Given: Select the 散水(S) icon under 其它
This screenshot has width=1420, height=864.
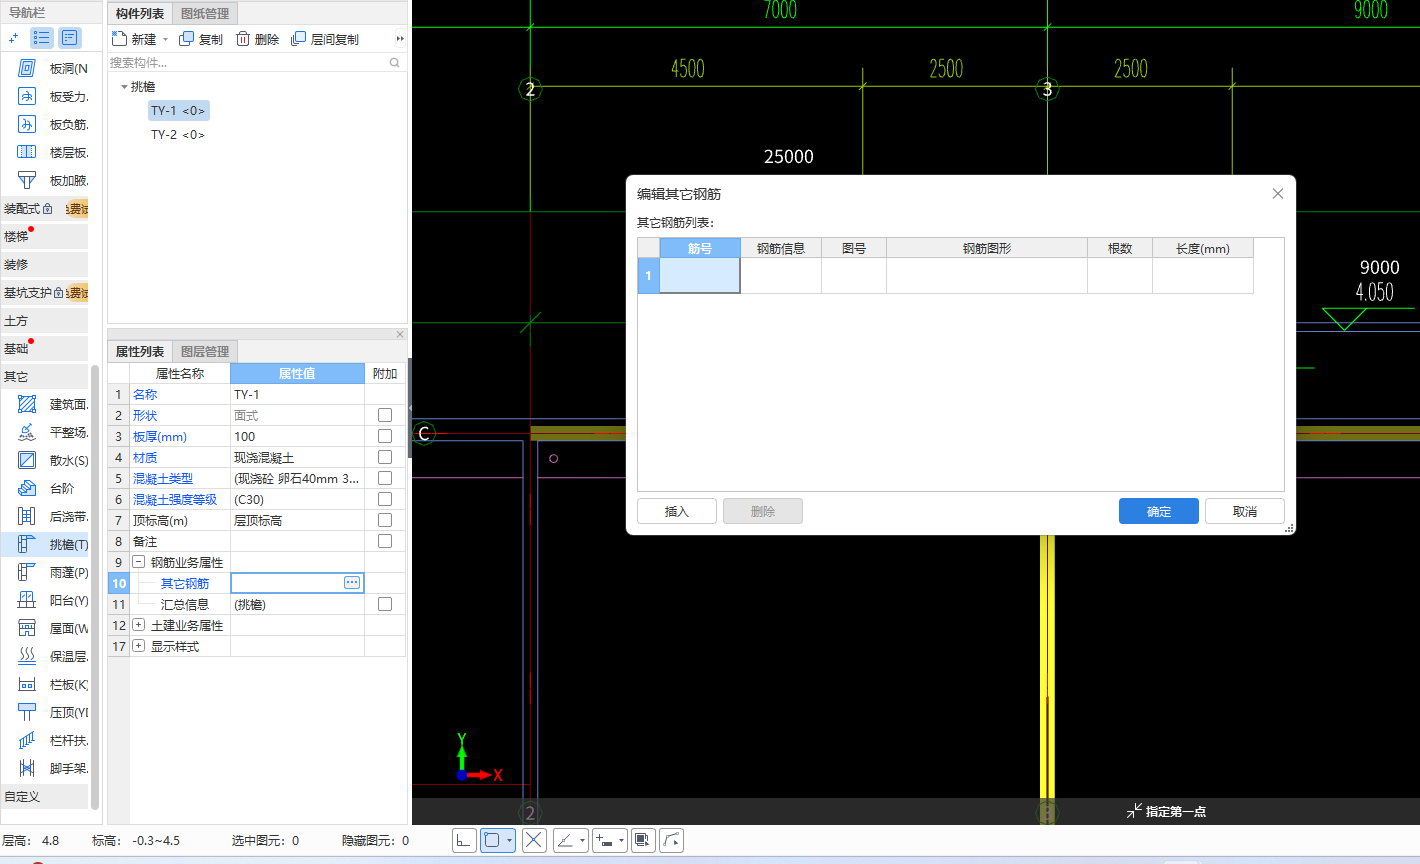Looking at the screenshot, I should coord(27,460).
